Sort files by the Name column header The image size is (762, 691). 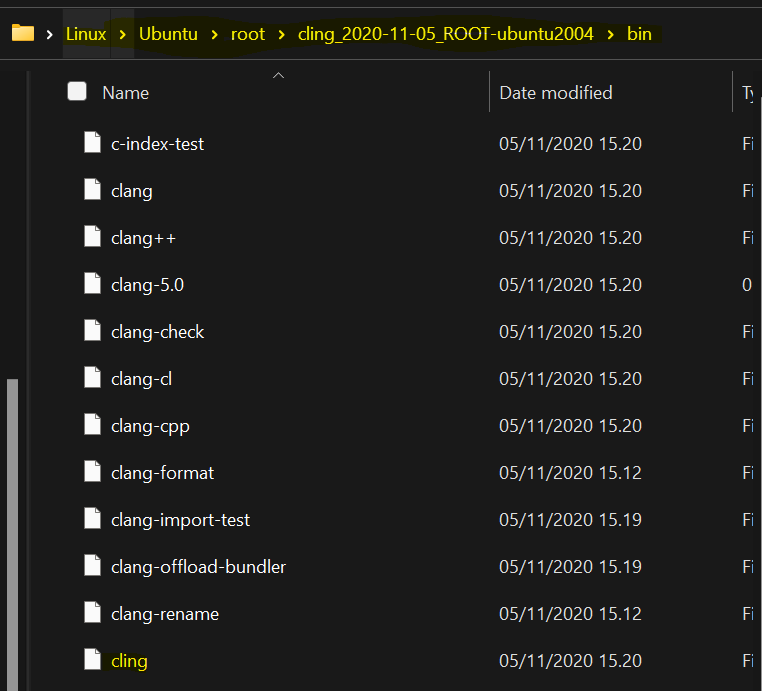[x=125, y=93]
